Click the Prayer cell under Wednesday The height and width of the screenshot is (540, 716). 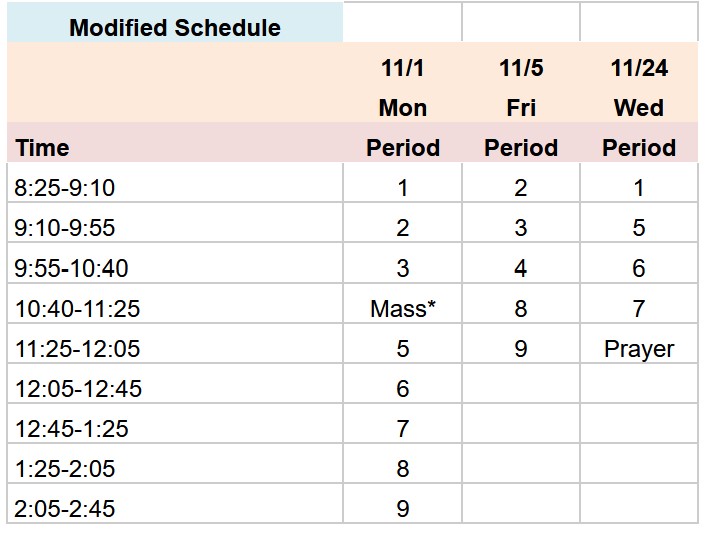(638, 349)
